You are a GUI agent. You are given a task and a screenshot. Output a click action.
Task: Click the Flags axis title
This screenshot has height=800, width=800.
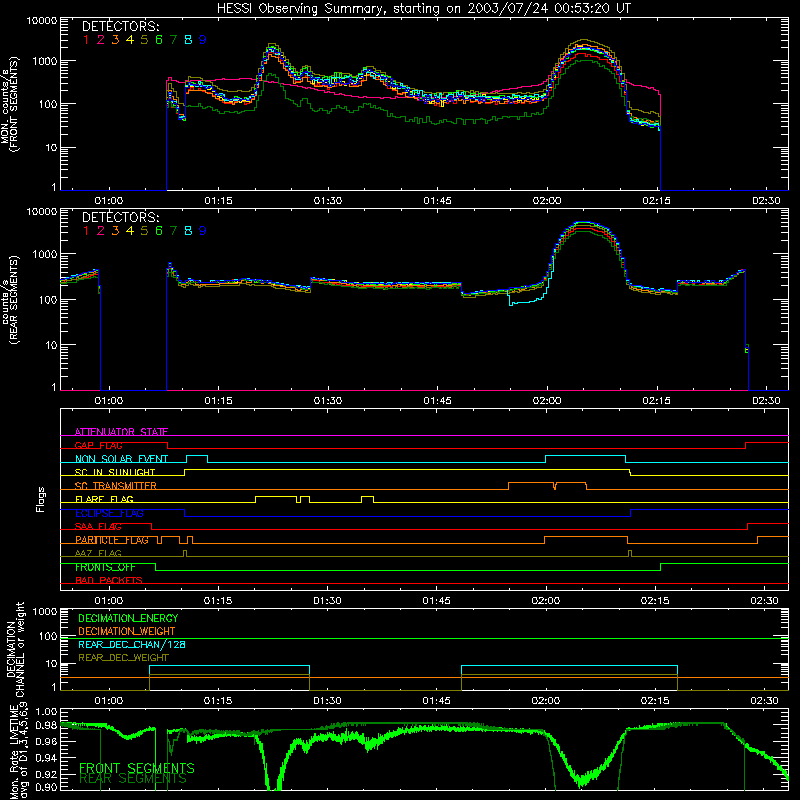(x=41, y=499)
